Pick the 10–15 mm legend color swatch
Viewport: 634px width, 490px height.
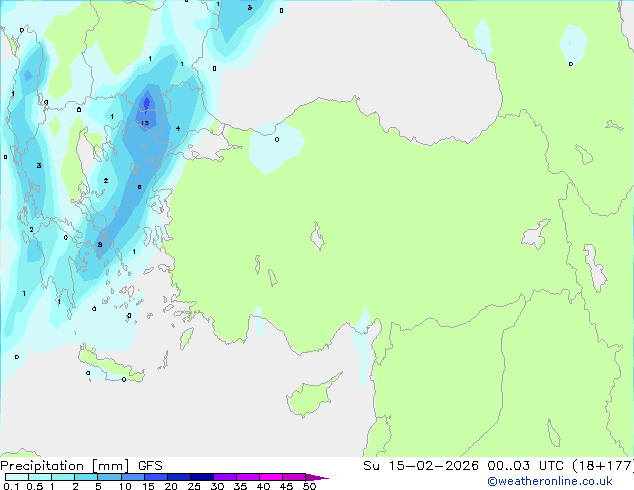point(132,477)
